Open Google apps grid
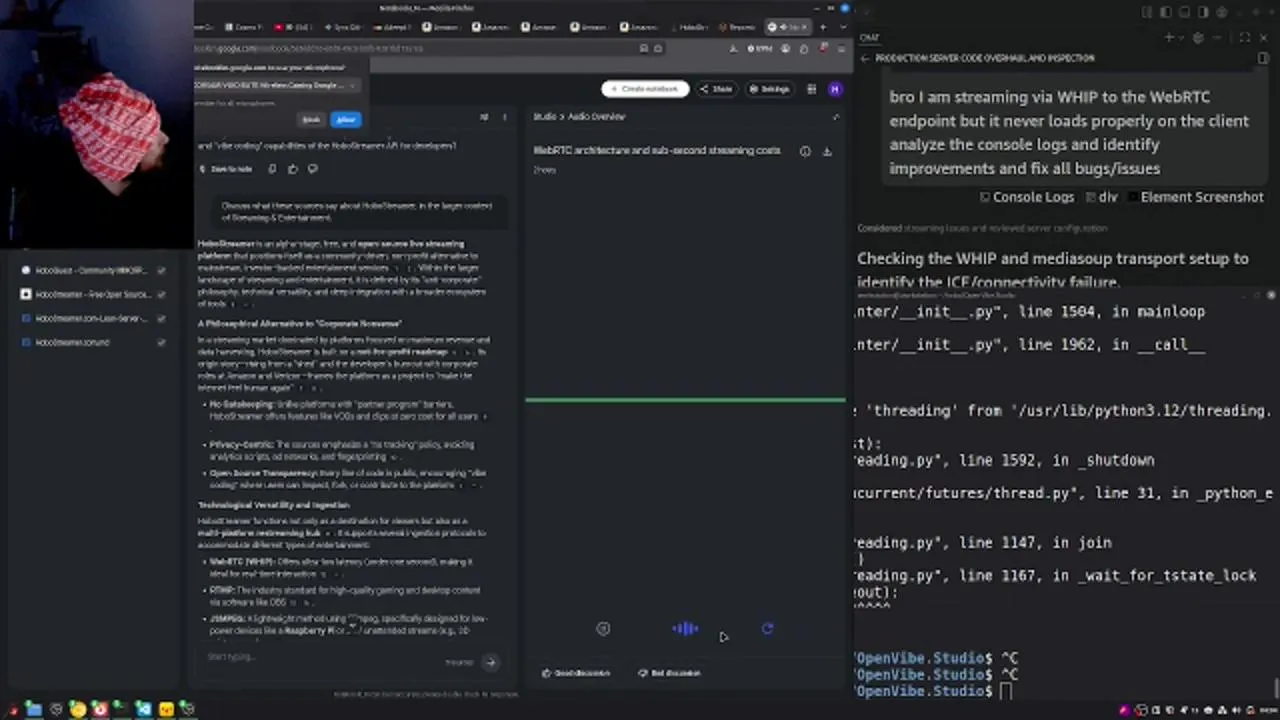 pyautogui.click(x=811, y=89)
